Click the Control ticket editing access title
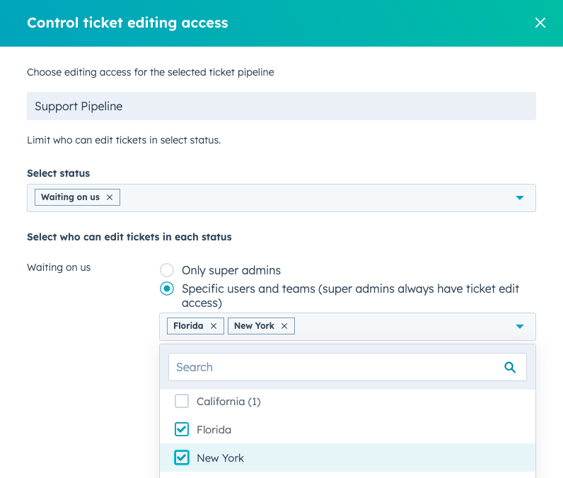 point(127,23)
